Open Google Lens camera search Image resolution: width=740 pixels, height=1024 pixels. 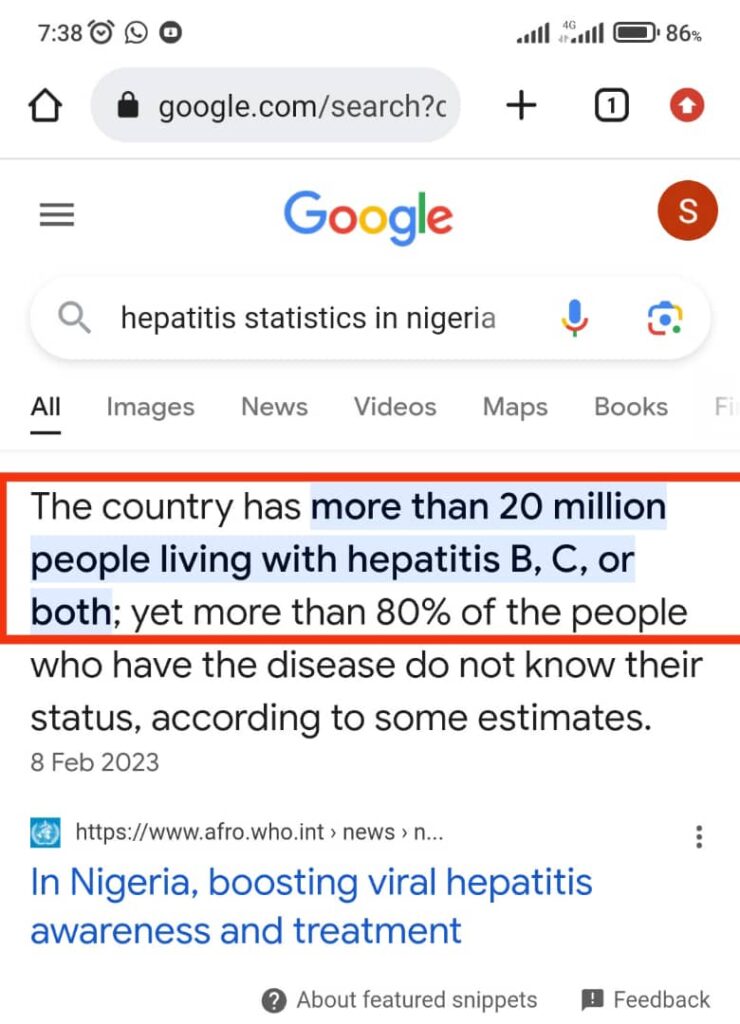(664, 319)
